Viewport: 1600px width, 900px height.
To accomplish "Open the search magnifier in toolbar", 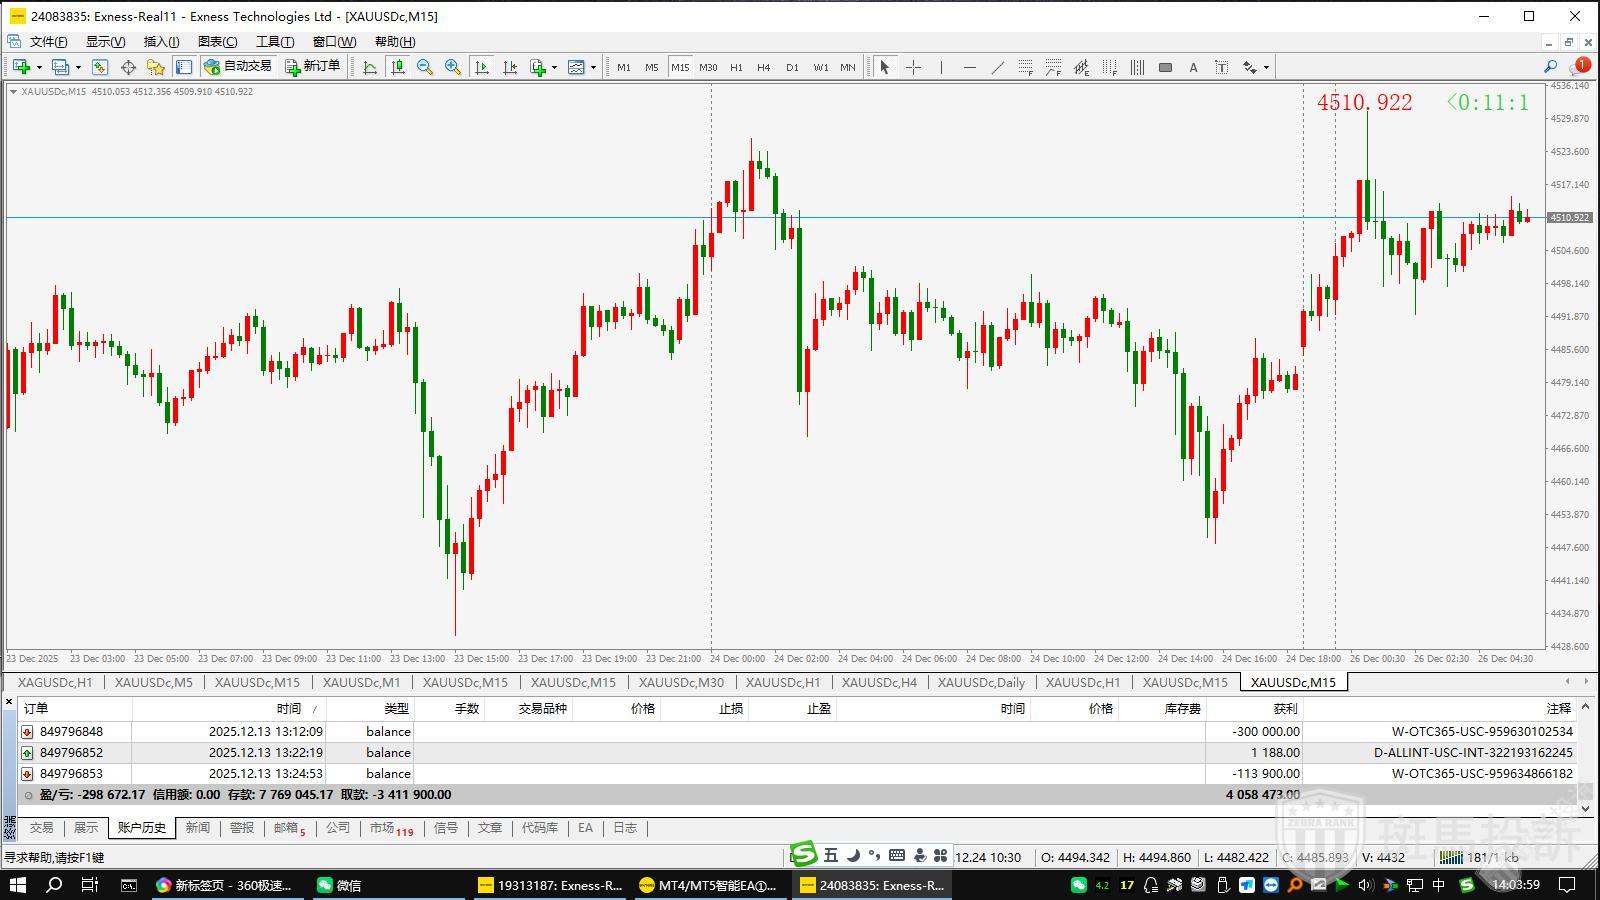I will coord(1550,66).
